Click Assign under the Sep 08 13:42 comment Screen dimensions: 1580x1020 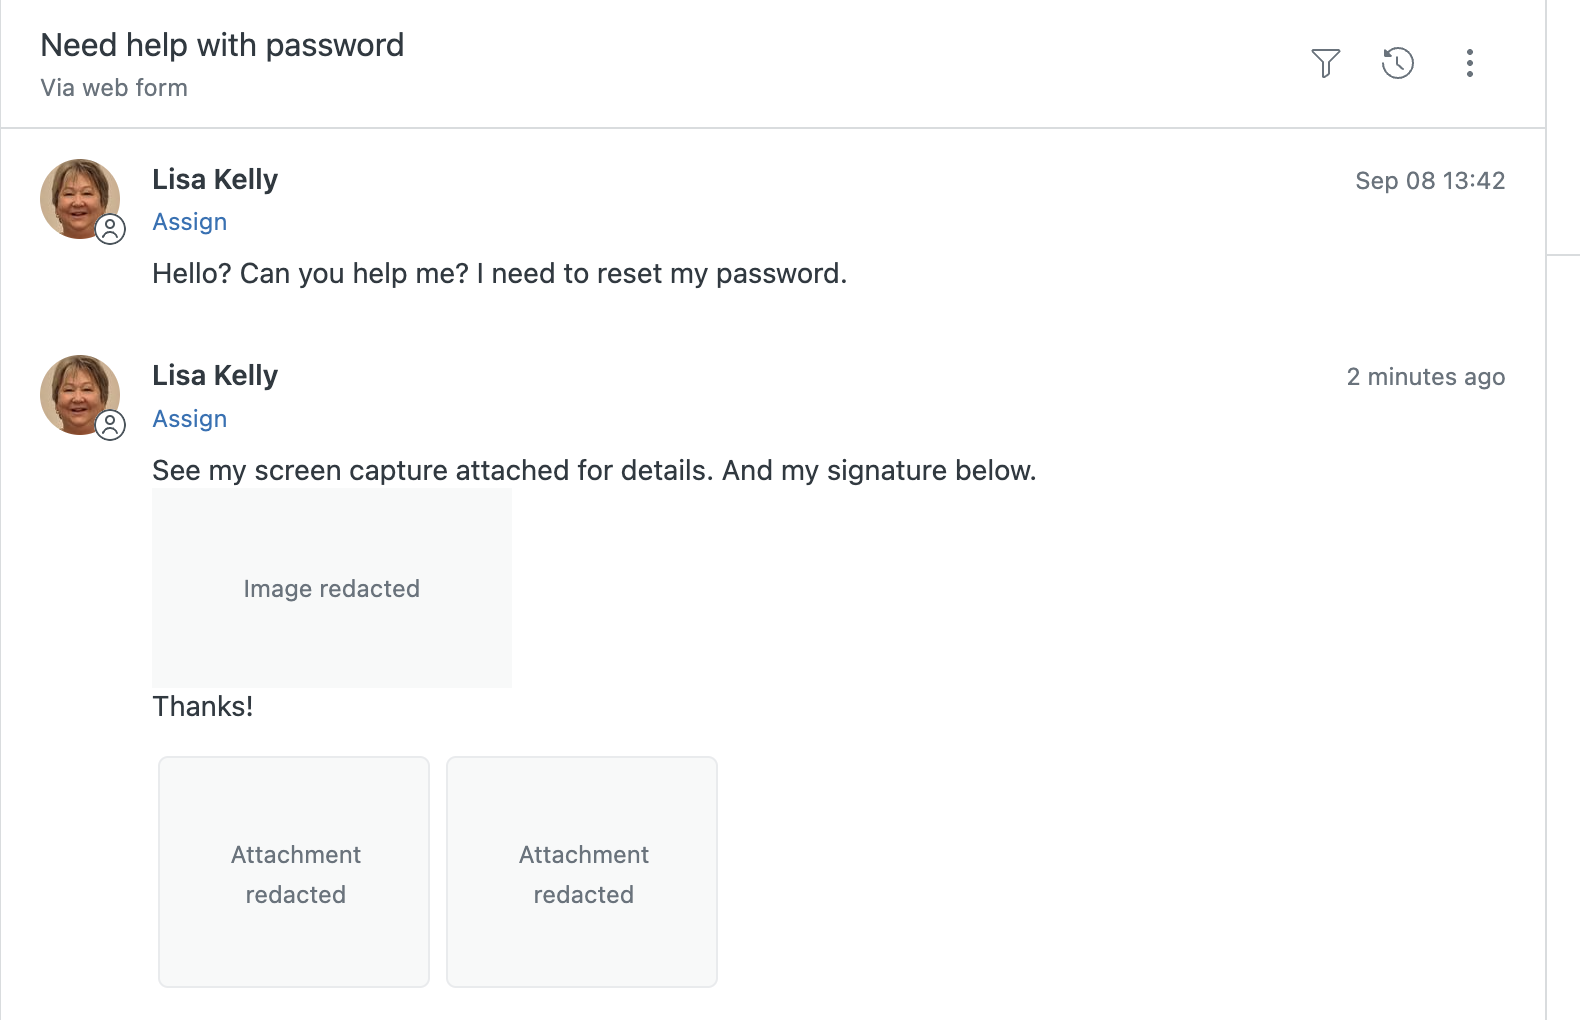190,222
